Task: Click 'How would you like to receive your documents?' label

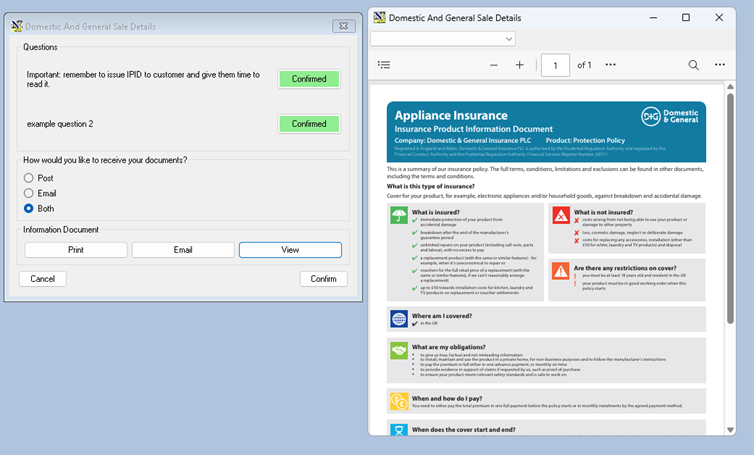Action: coord(105,160)
